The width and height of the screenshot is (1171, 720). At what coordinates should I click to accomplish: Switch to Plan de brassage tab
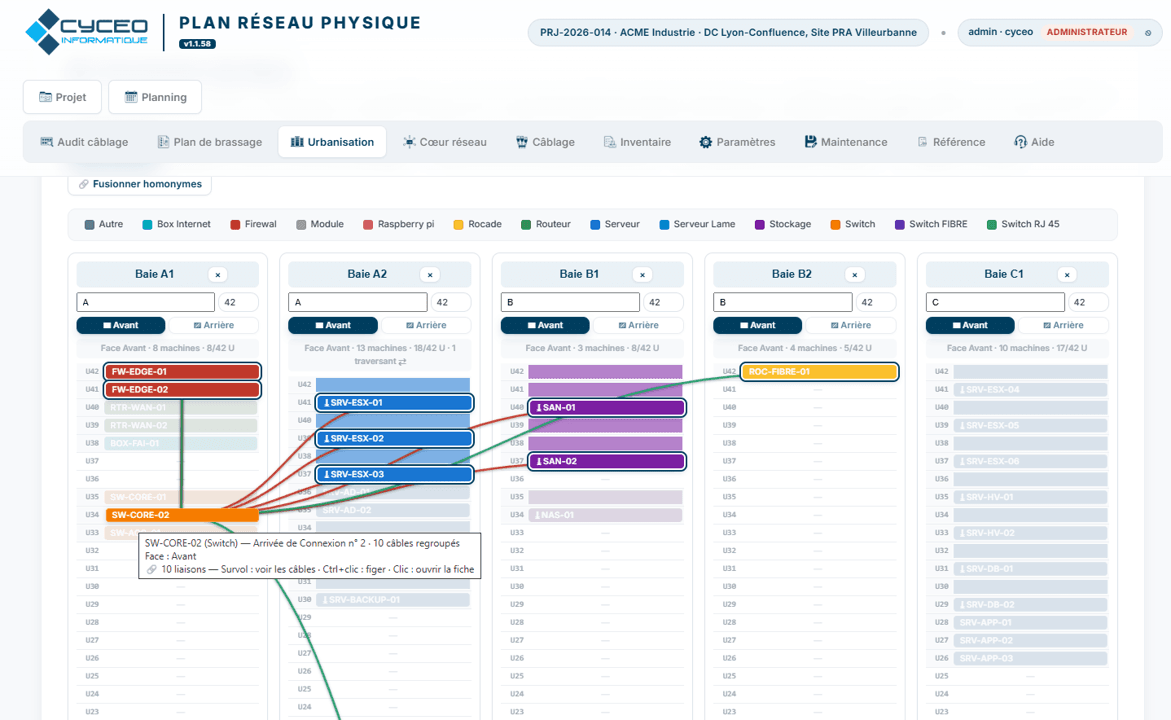pyautogui.click(x=210, y=142)
